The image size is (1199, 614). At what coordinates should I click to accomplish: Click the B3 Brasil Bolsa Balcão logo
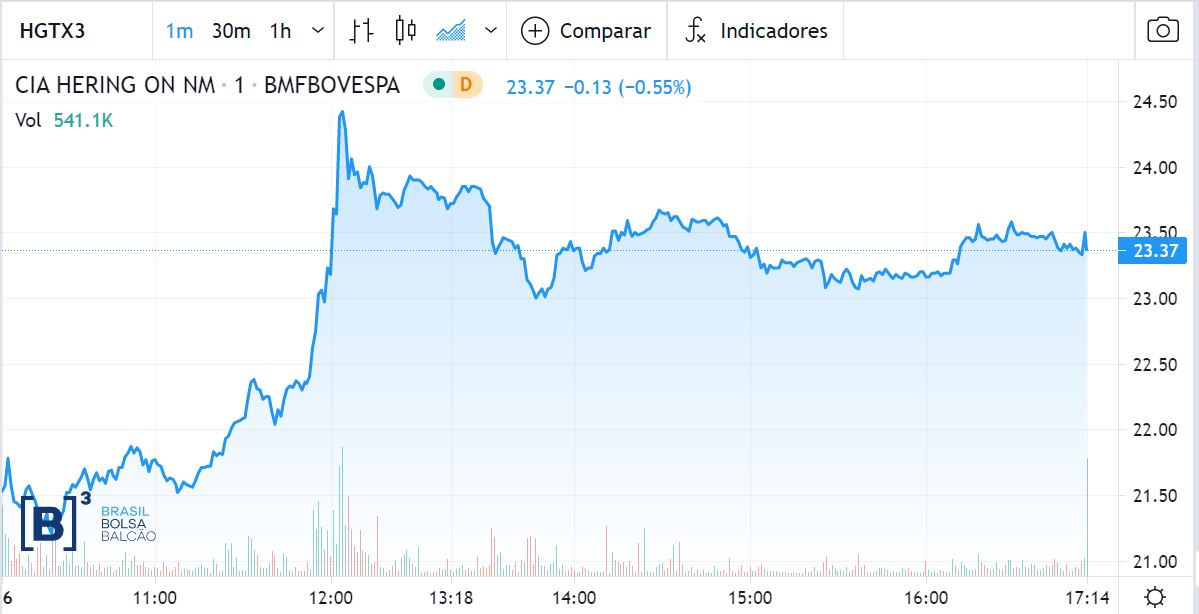pos(89,521)
